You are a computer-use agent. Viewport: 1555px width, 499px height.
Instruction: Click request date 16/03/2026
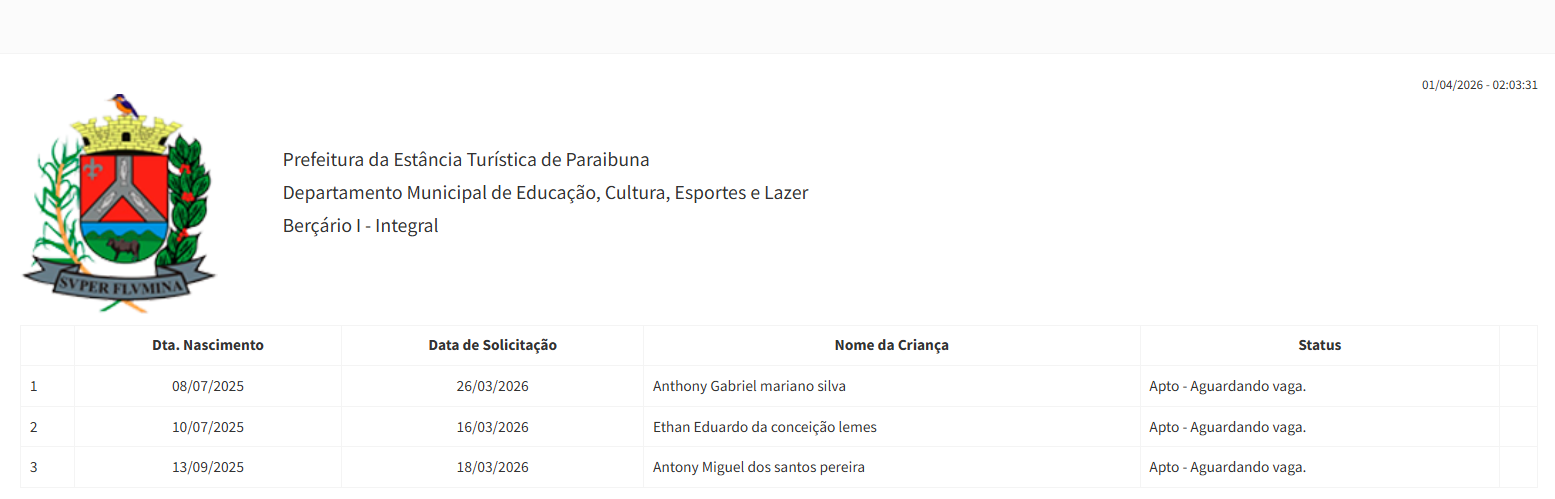[492, 427]
